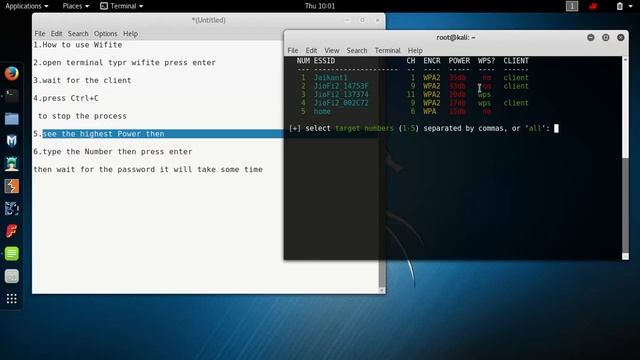Image resolution: width=640 pixels, height=360 pixels.
Task: Click the root@kali terminal title text
Action: (x=456, y=38)
